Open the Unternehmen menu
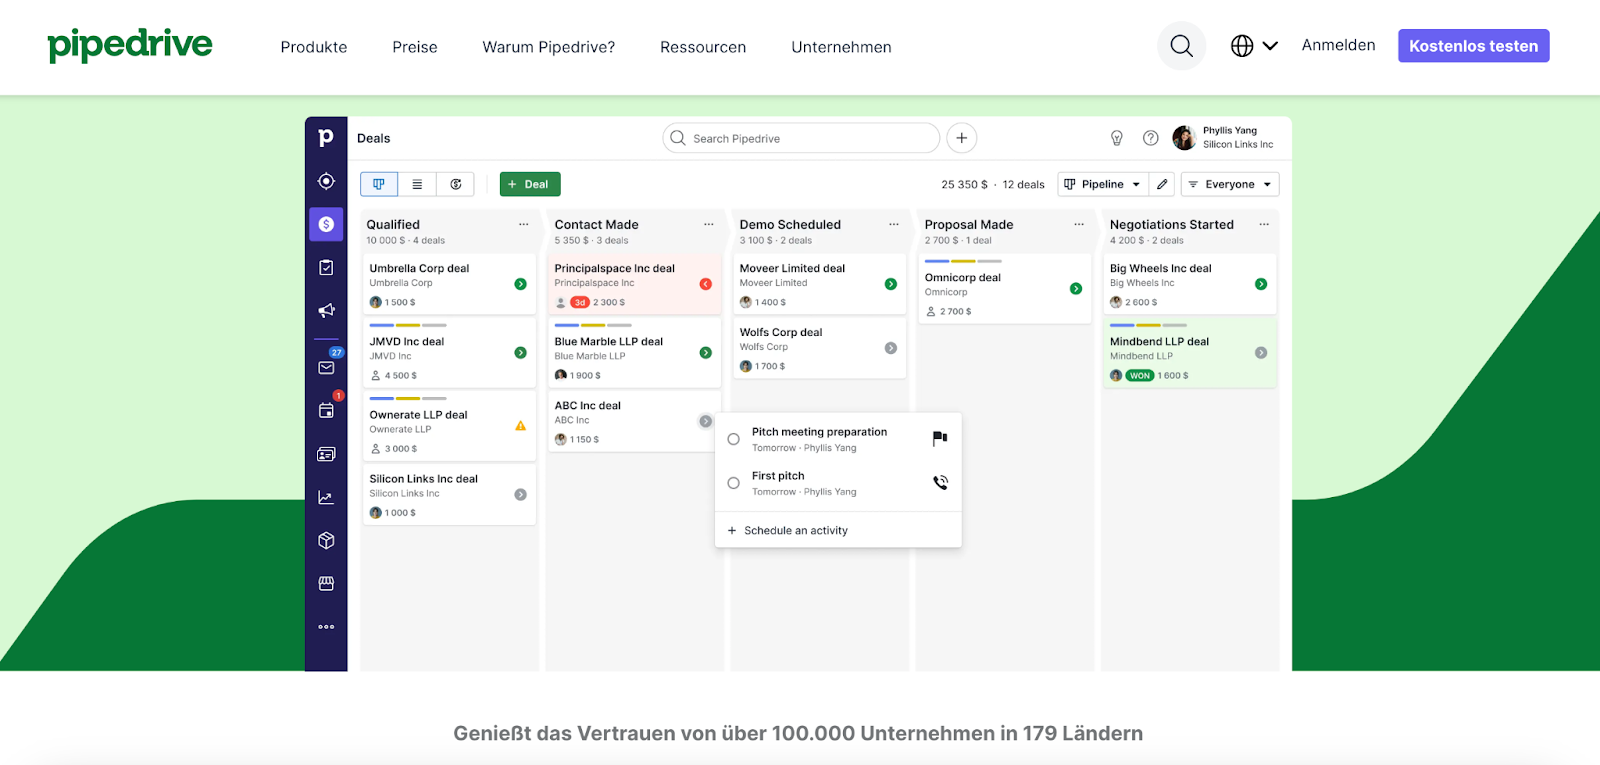Image resolution: width=1600 pixels, height=765 pixels. click(x=841, y=47)
